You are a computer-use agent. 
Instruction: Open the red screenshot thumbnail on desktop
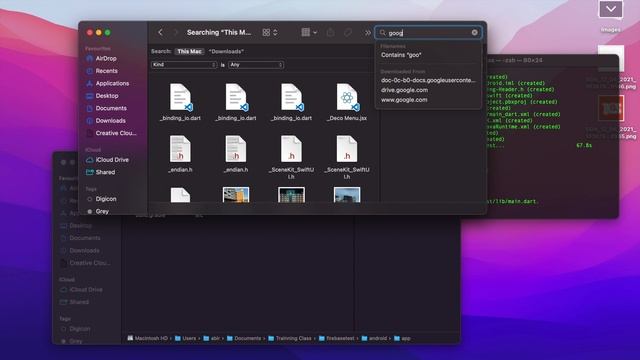coord(611,108)
